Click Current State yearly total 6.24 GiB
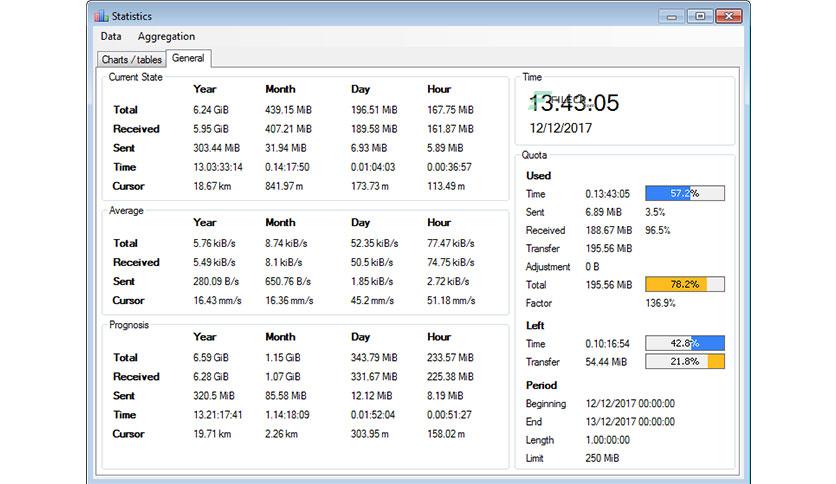The height and width of the screenshot is (484, 836). click(x=211, y=110)
